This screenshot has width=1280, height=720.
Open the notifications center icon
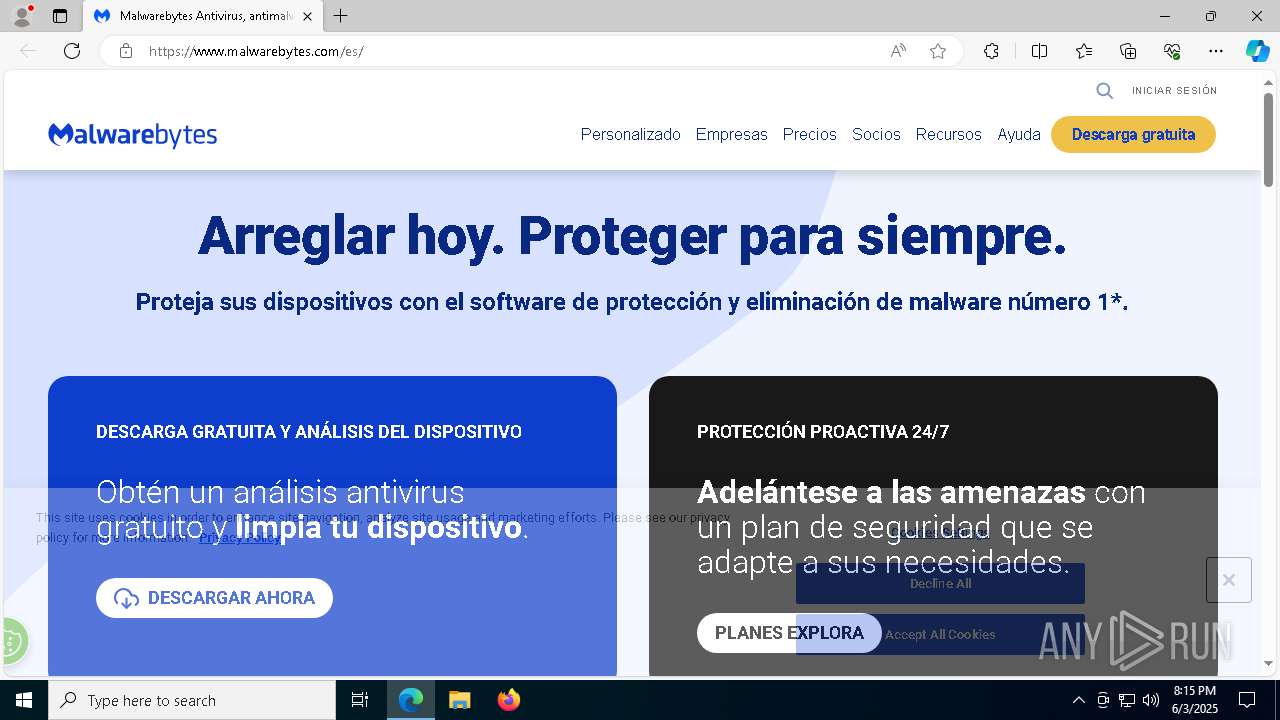pos(1247,700)
